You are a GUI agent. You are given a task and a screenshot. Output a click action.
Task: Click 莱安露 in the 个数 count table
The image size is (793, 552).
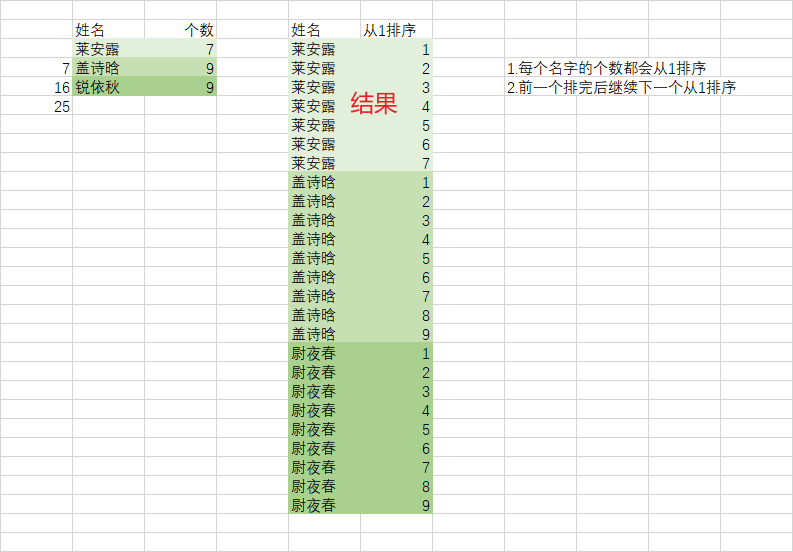coord(108,49)
